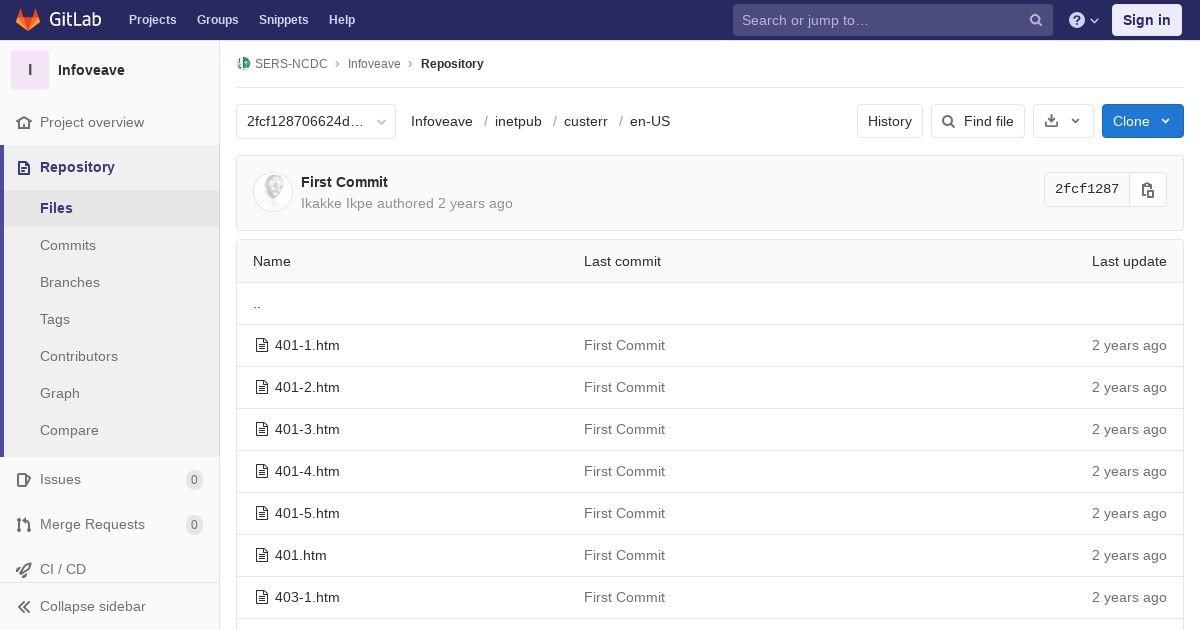This screenshot has height=630, width=1200.
Task: Click the Repository file icon in sidebar
Action: point(24,168)
